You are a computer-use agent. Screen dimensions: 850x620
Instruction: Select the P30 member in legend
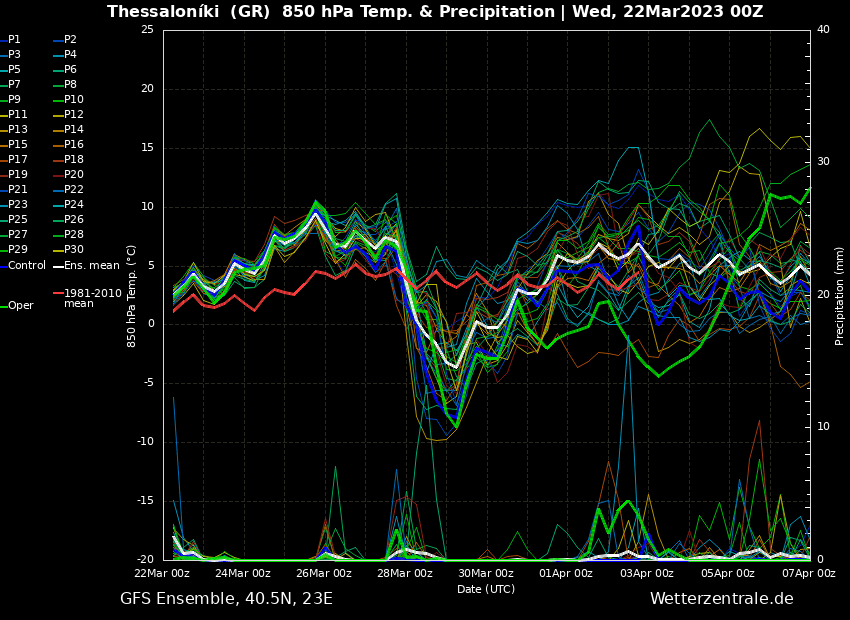73,250
